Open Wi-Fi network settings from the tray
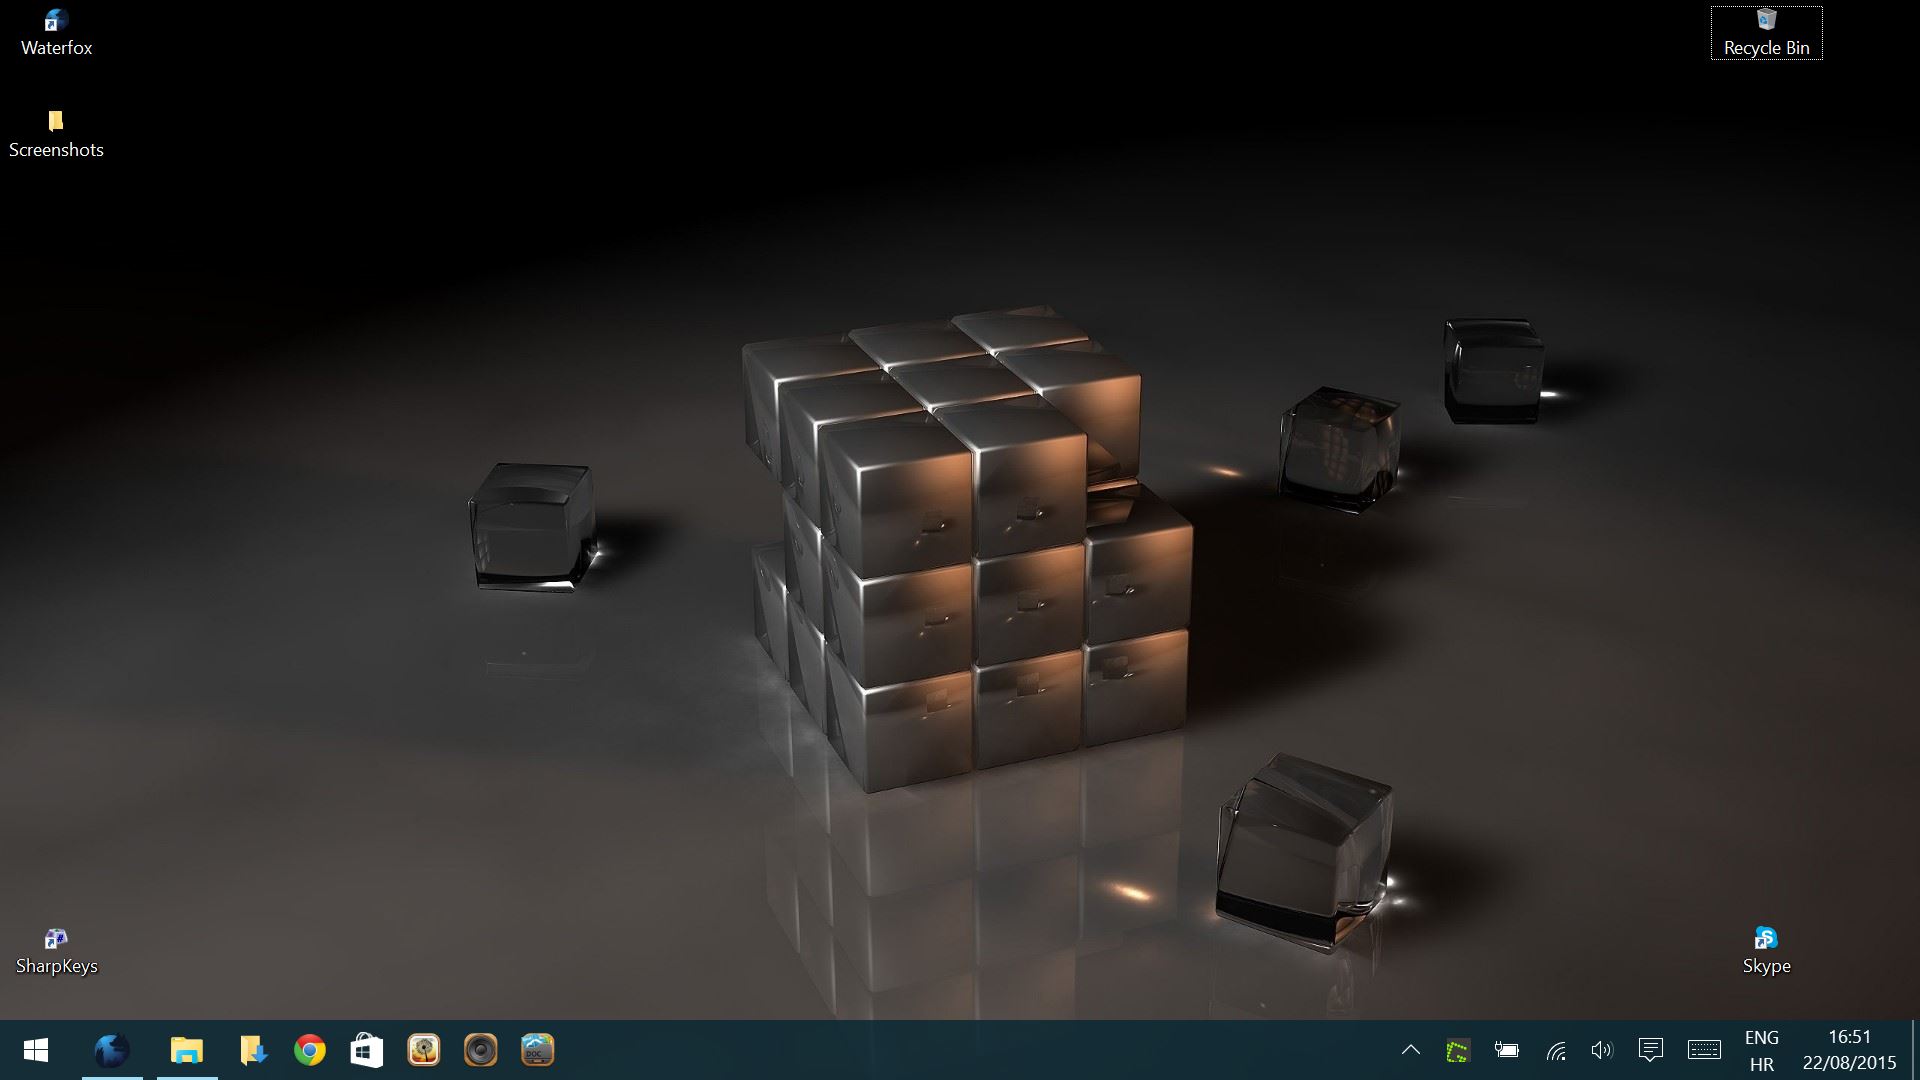The image size is (1920, 1080). (1555, 1051)
